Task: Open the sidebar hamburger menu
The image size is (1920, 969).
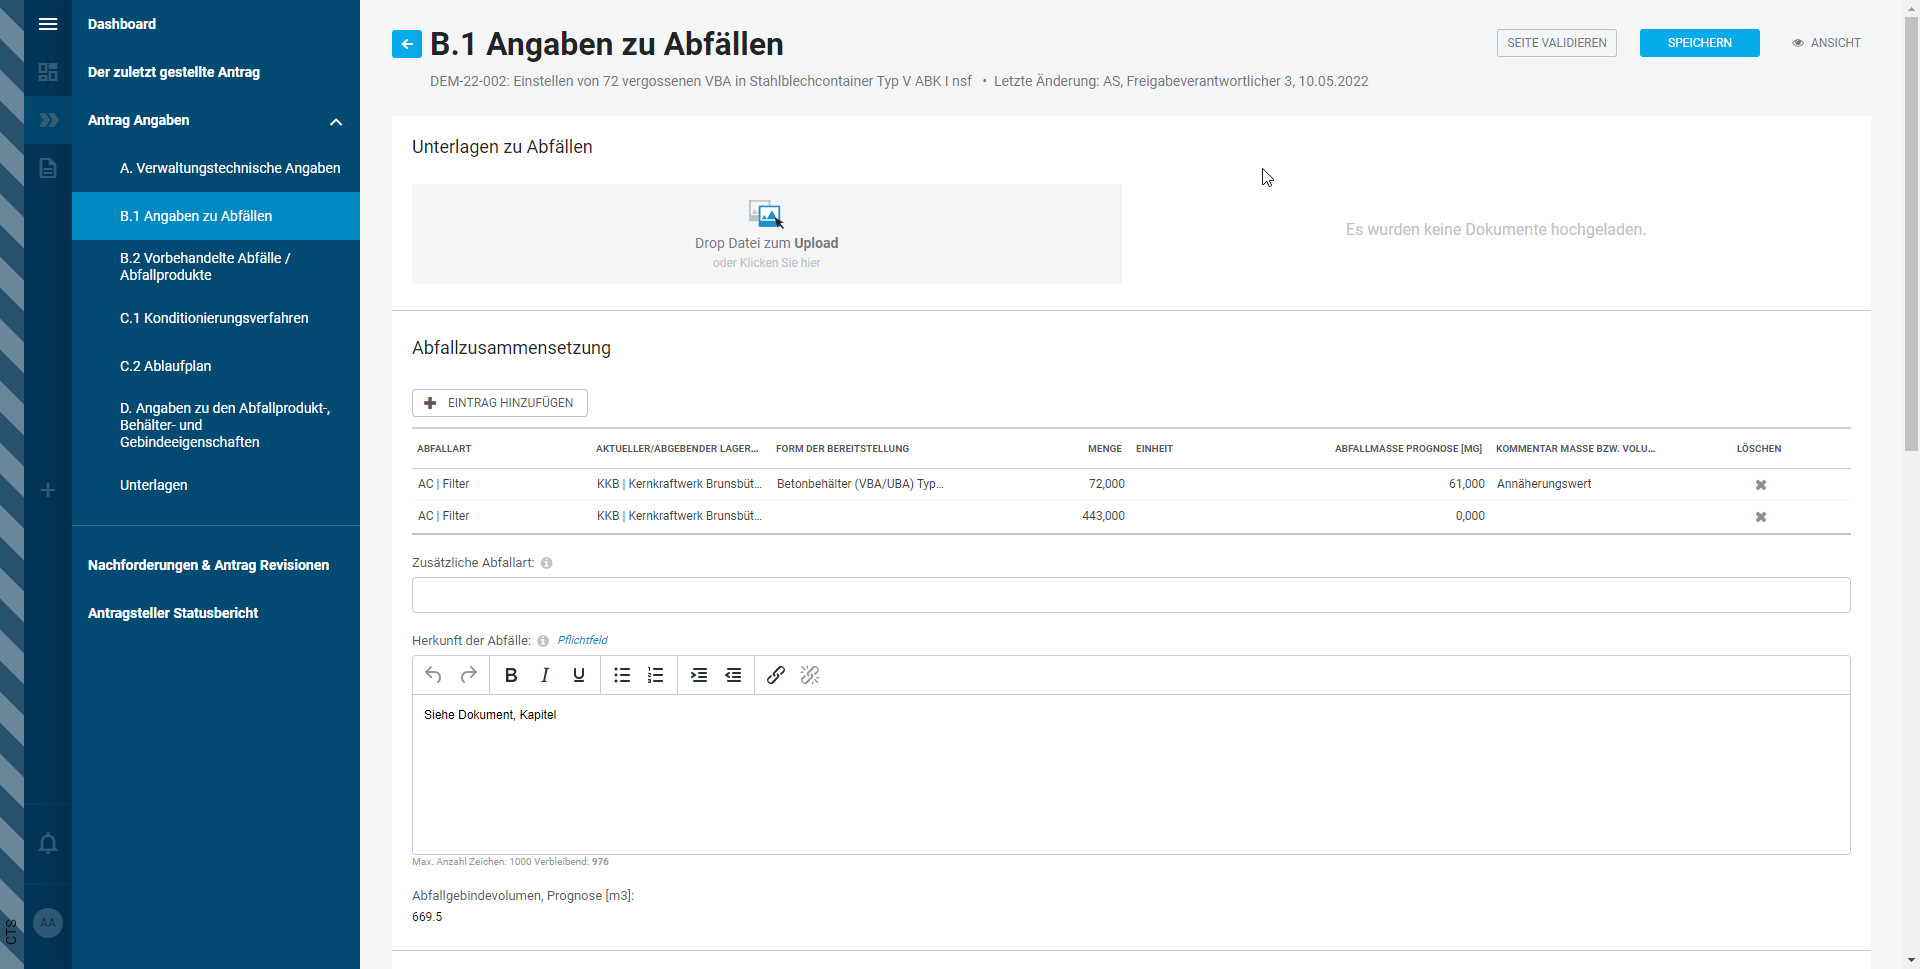Action: (47, 23)
